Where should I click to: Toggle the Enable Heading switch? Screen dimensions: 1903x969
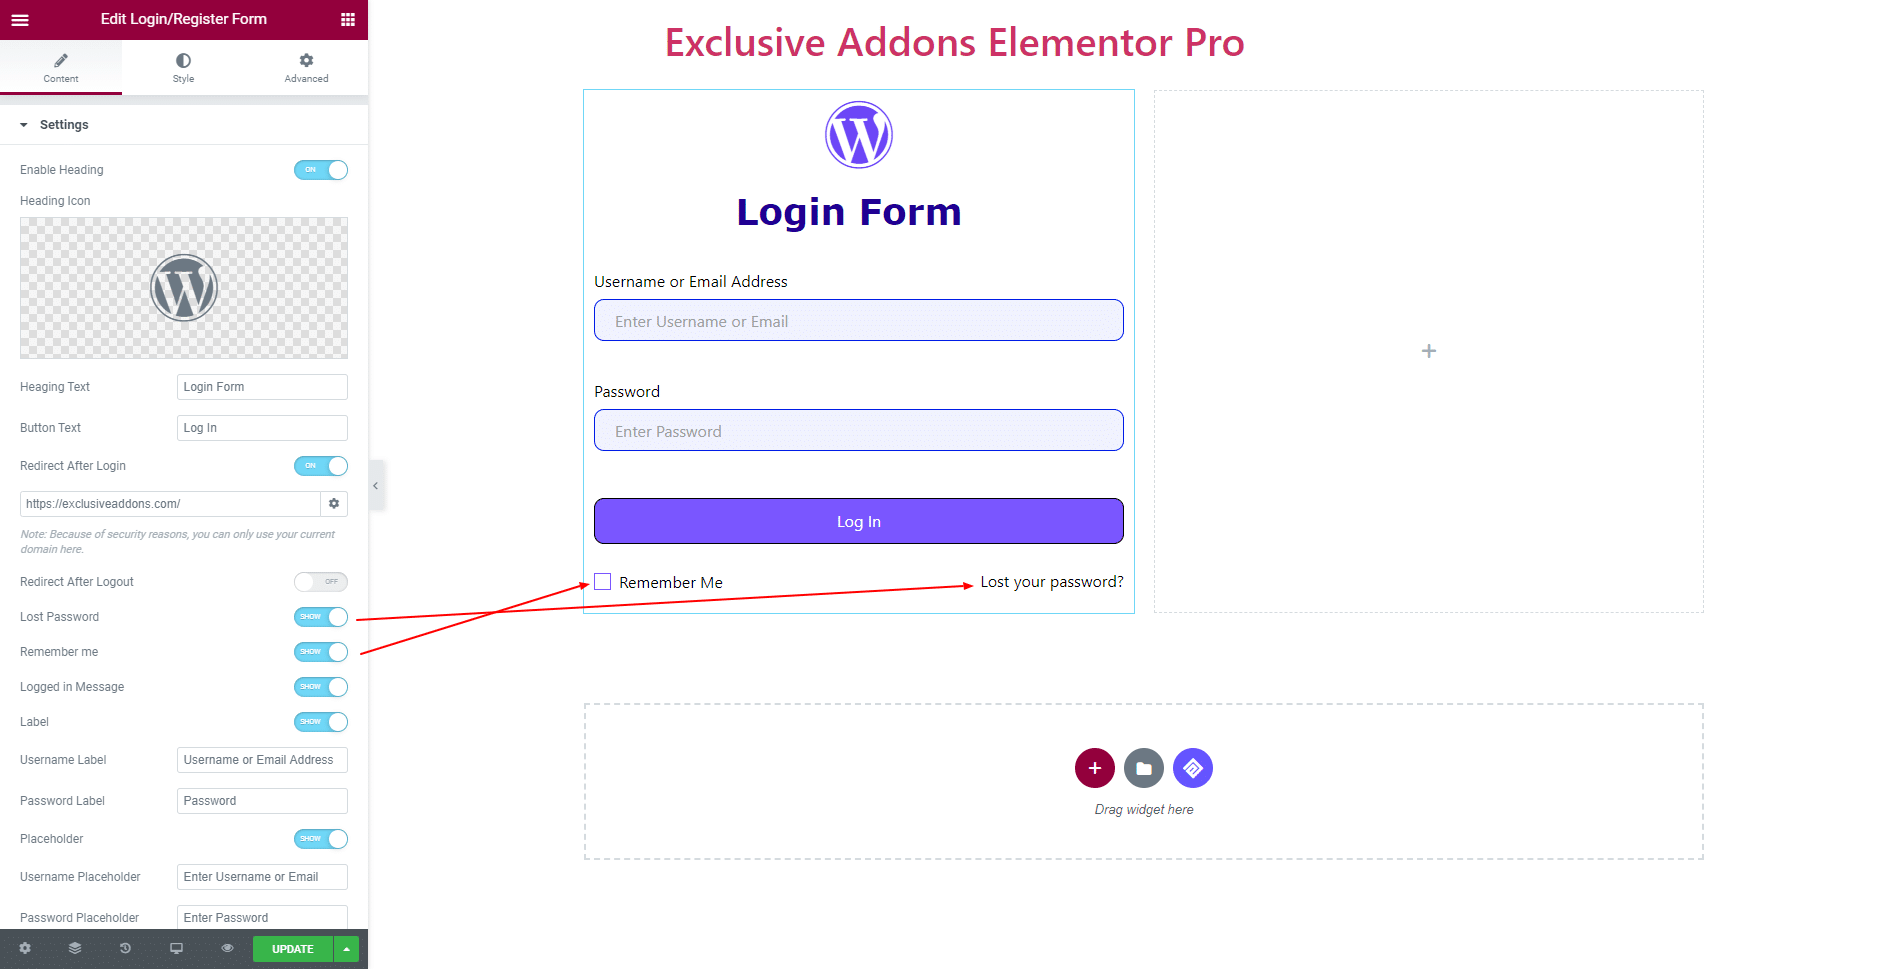click(x=321, y=170)
